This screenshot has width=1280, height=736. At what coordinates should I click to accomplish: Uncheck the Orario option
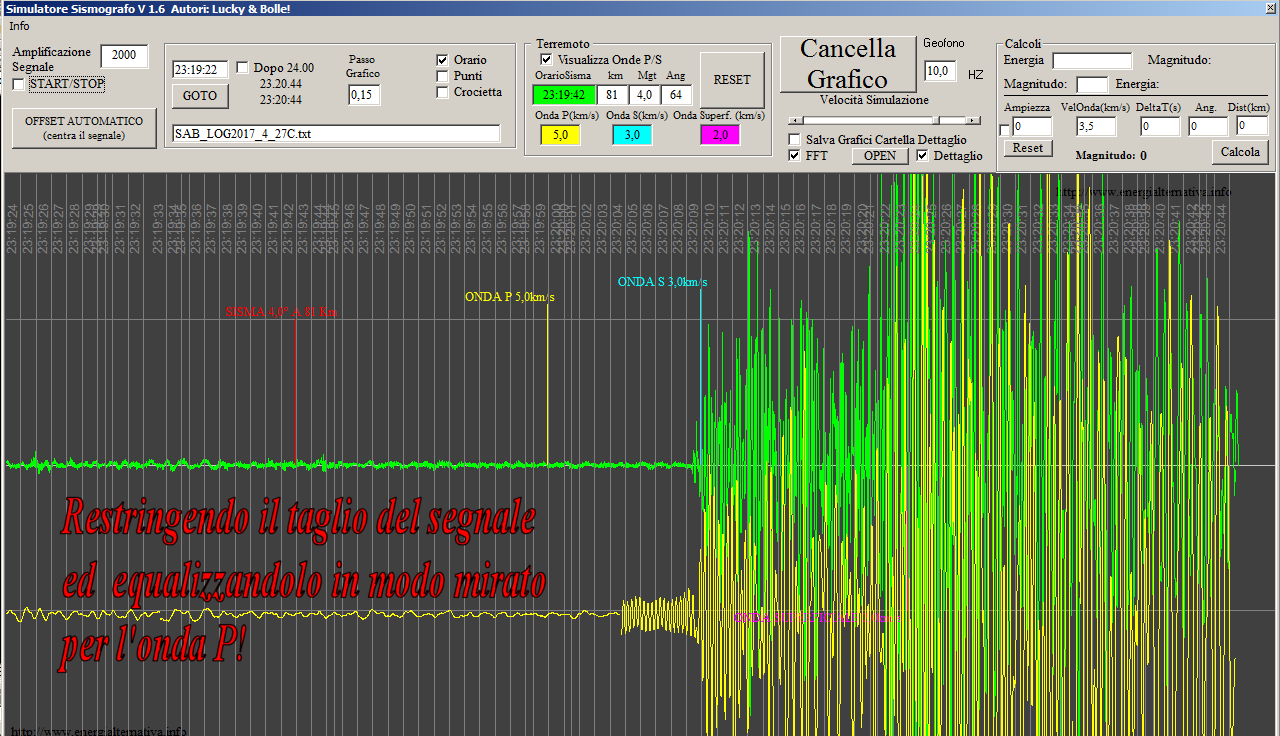click(x=443, y=60)
